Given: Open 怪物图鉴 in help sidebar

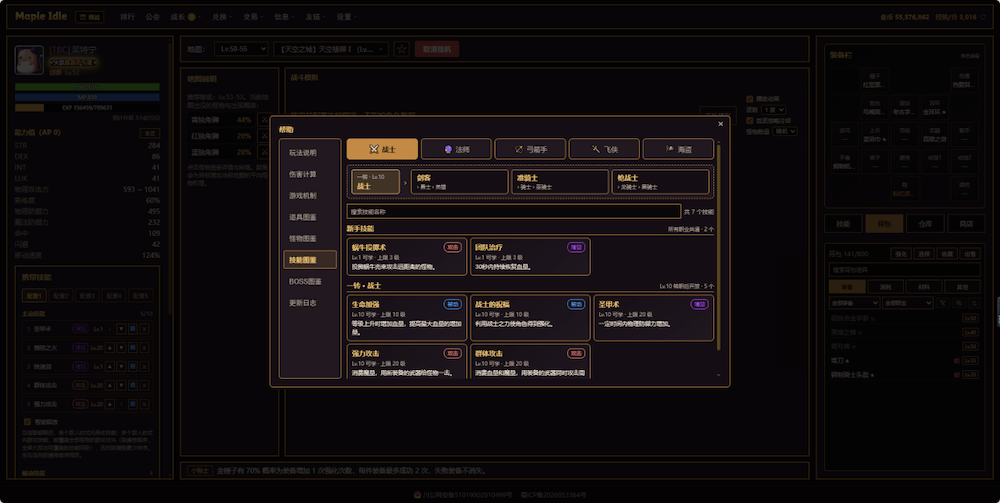Looking at the screenshot, I should [x=310, y=238].
